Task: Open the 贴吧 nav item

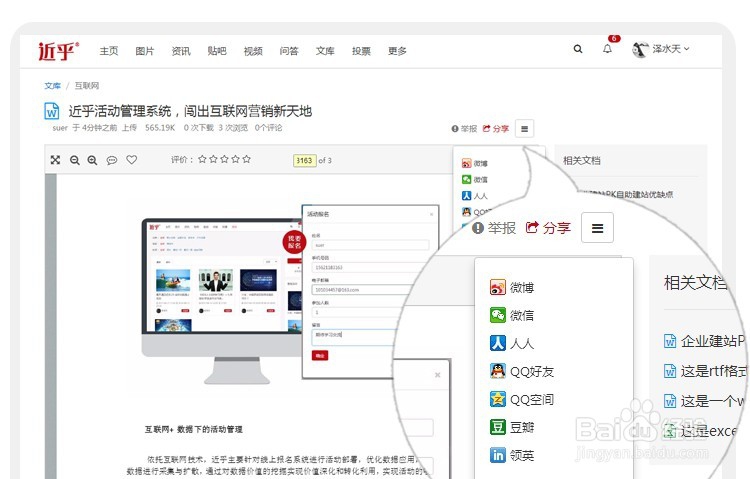Action: 217,51
